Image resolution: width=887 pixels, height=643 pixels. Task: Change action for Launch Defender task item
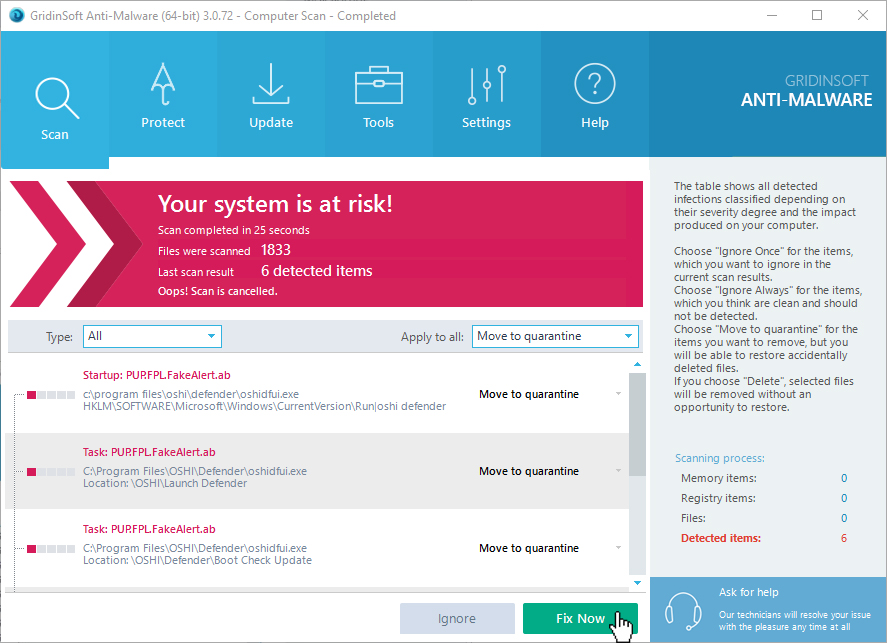click(x=550, y=471)
